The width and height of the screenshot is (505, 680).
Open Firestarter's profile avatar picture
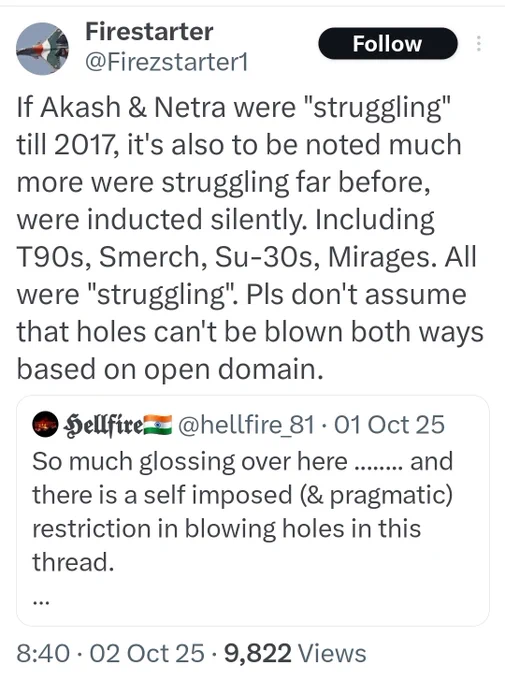(x=42, y=49)
